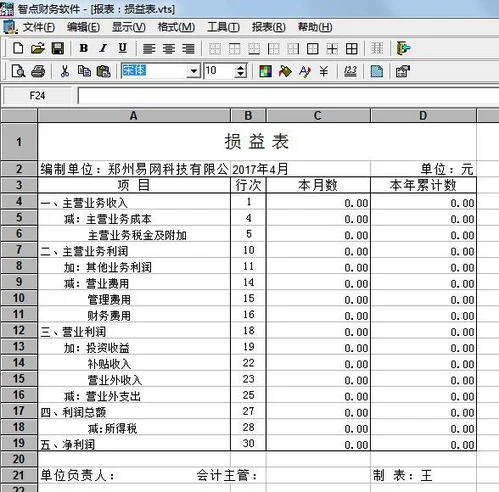
Task: Change font color with A icon
Action: pos(305,71)
